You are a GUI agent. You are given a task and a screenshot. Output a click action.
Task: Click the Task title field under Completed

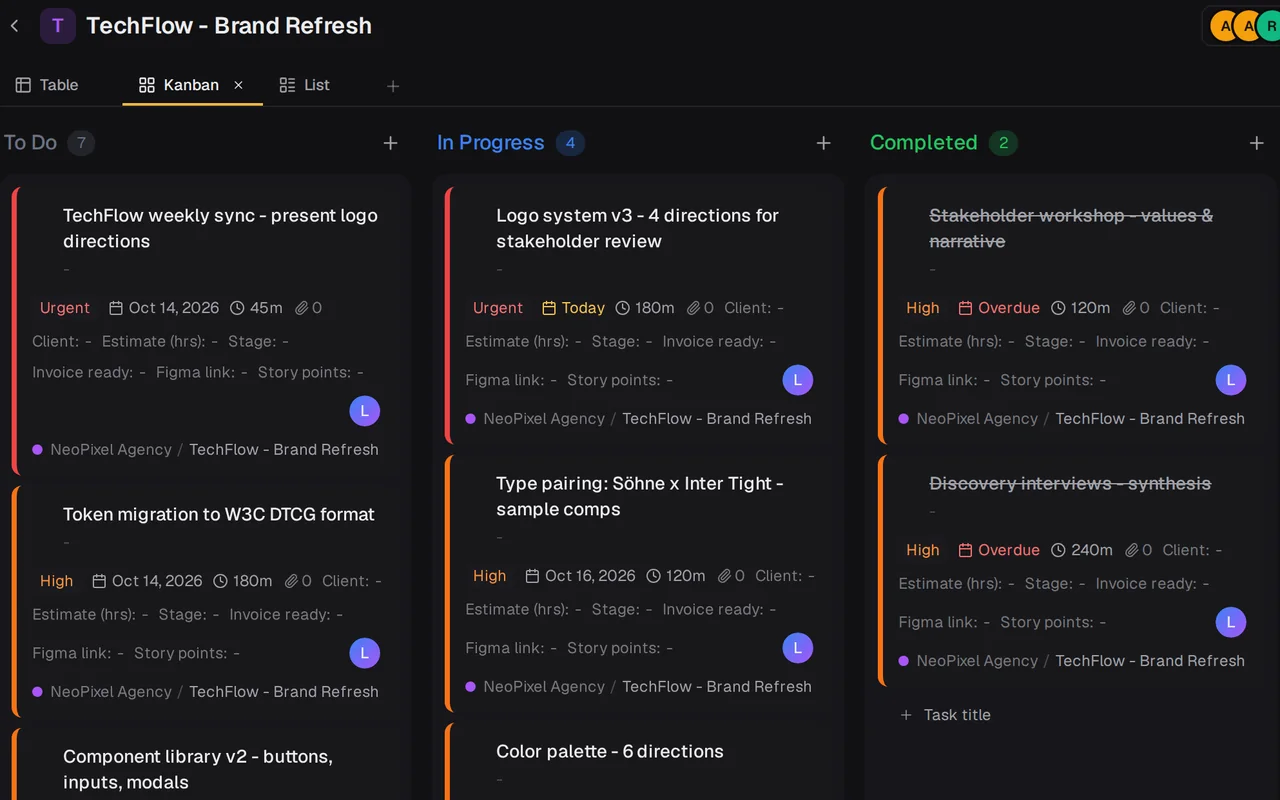[x=957, y=715]
